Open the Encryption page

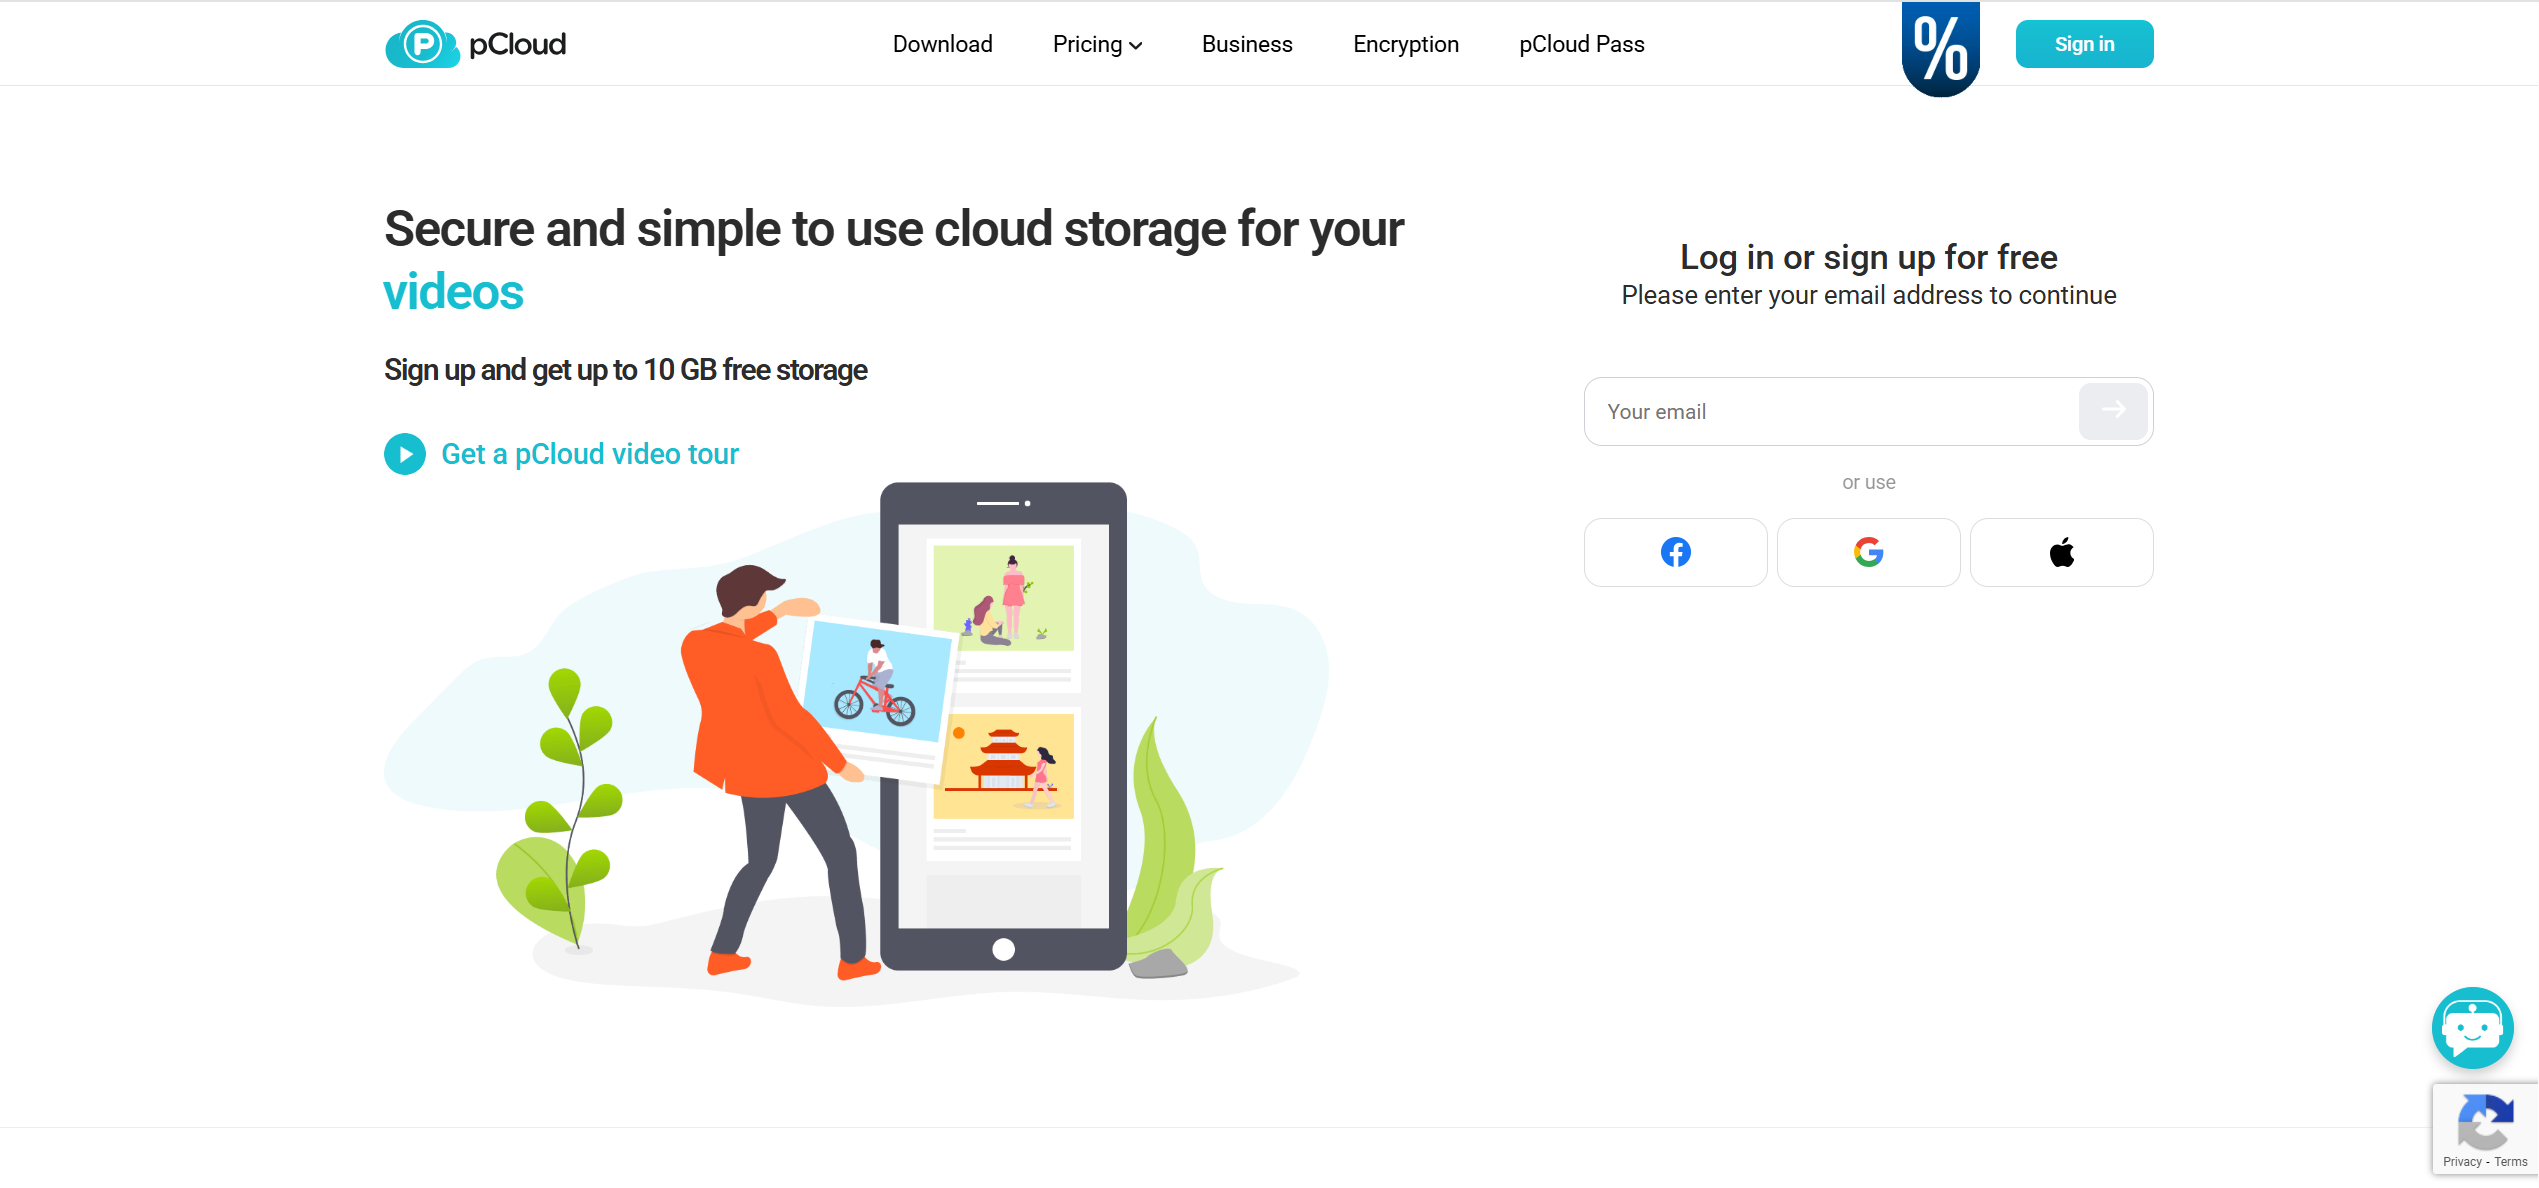pyautogui.click(x=1405, y=44)
